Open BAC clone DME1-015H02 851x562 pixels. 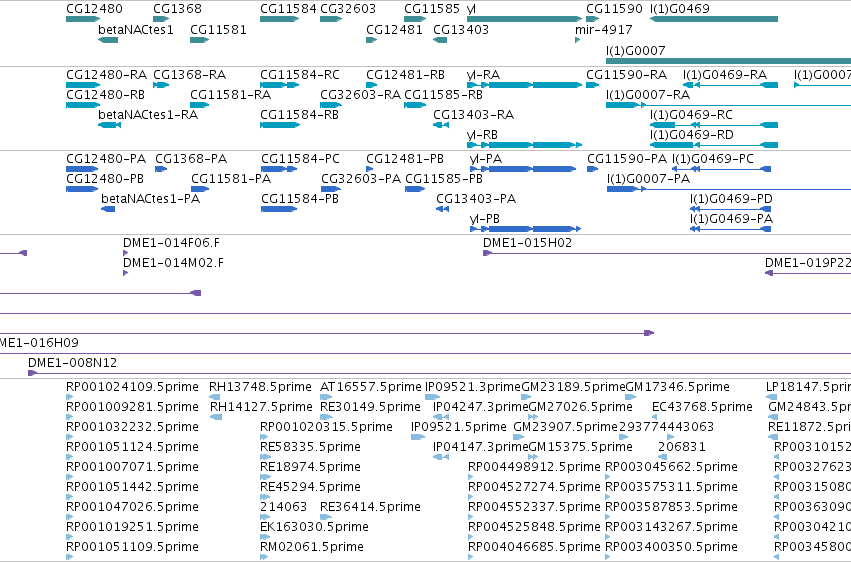(x=667, y=253)
